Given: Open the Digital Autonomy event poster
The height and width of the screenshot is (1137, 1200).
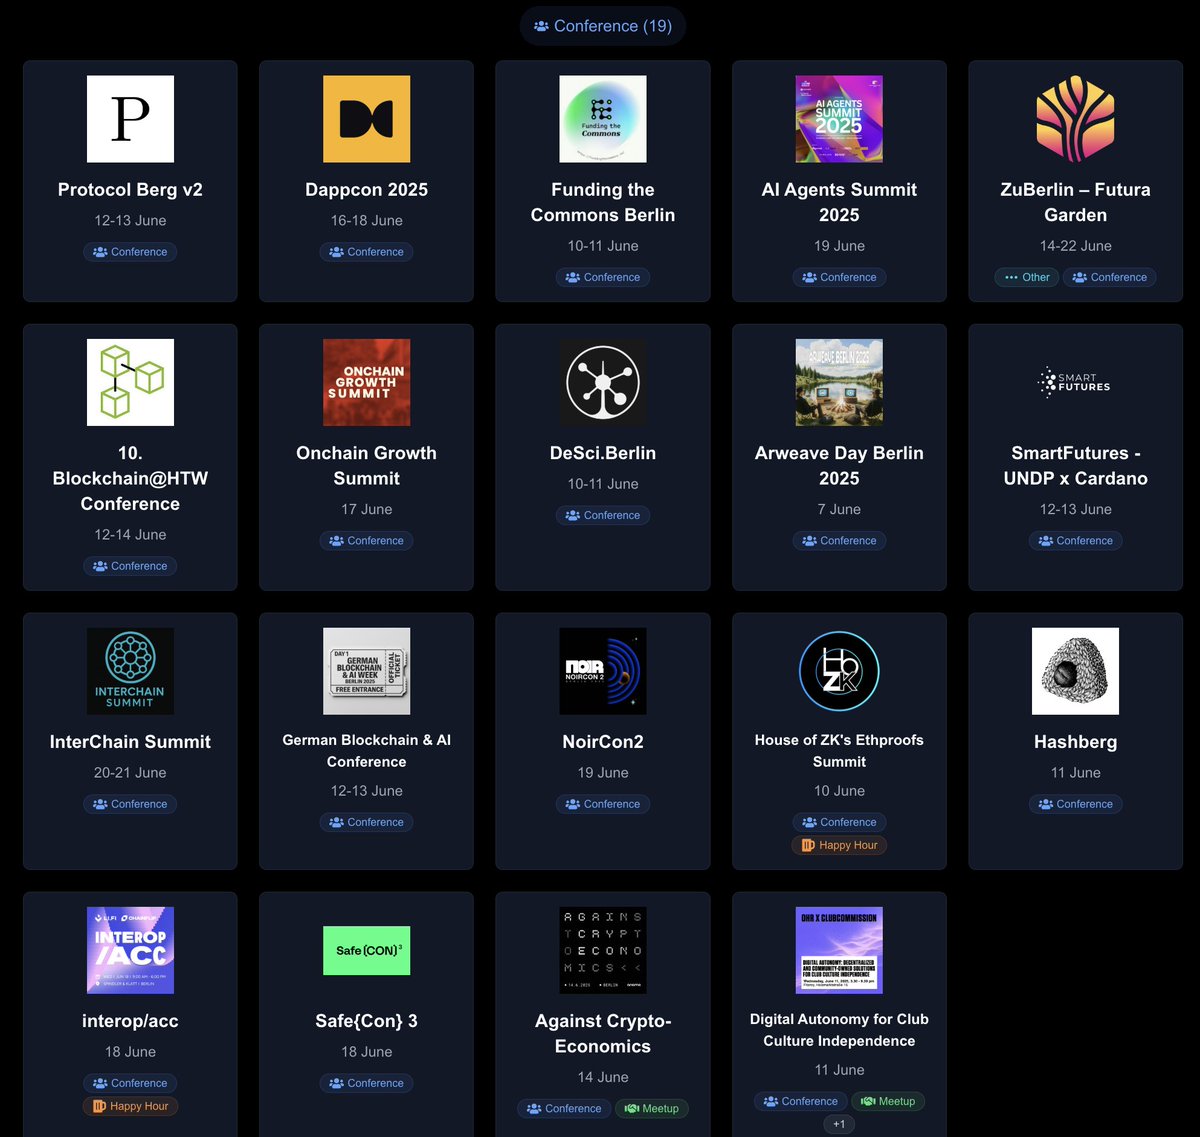Looking at the screenshot, I should [839, 950].
